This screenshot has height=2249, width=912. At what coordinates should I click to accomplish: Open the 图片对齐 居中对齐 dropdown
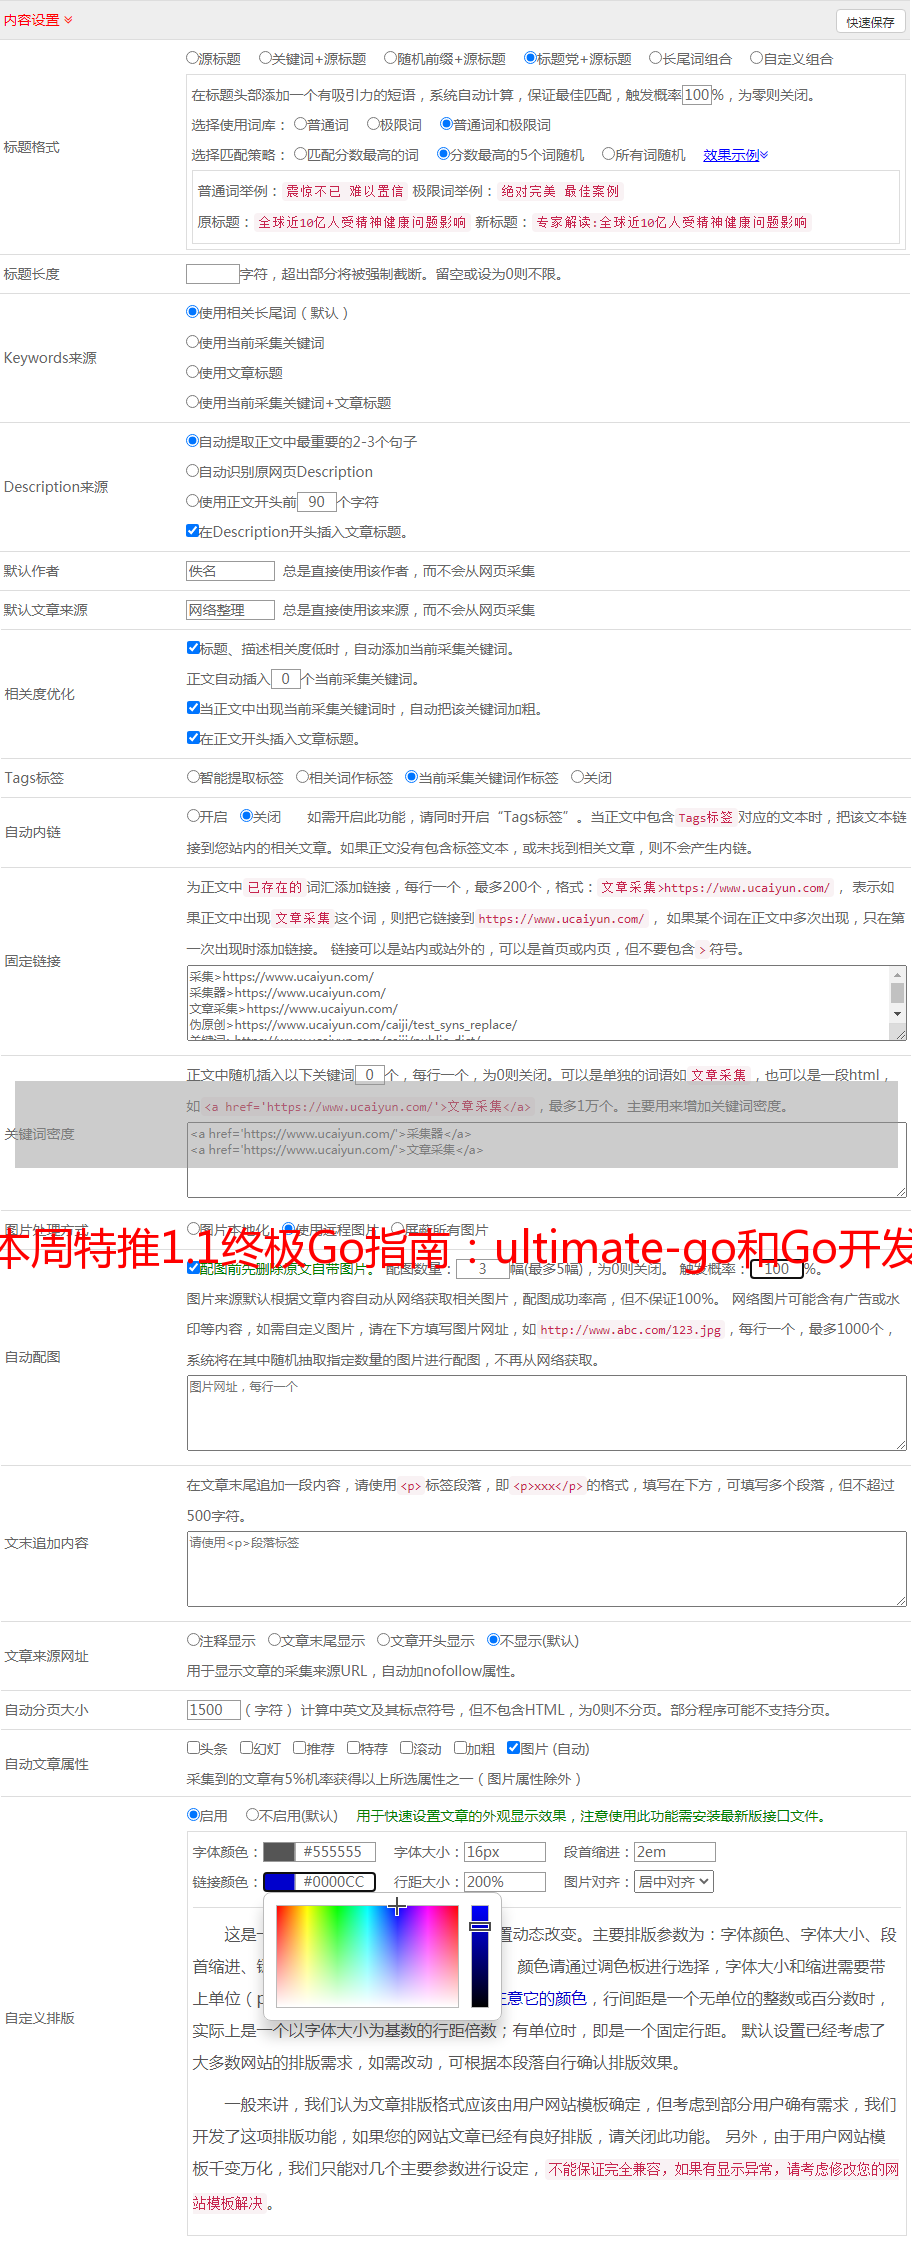pos(675,1882)
